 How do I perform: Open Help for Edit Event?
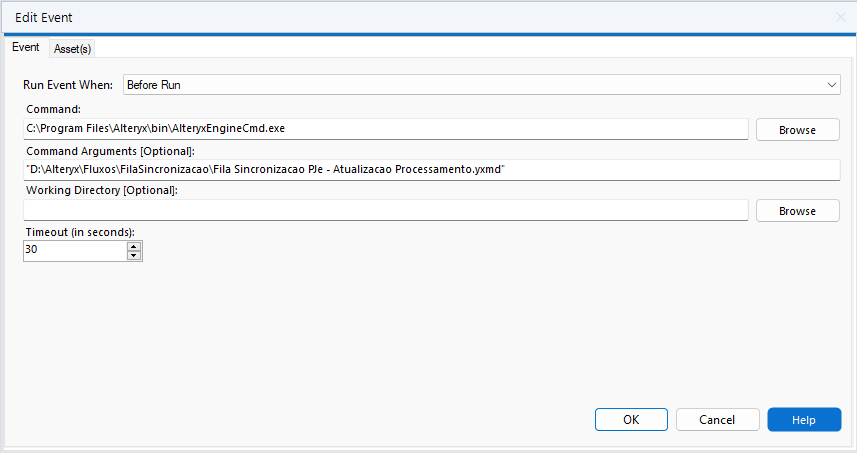pyautogui.click(x=804, y=420)
